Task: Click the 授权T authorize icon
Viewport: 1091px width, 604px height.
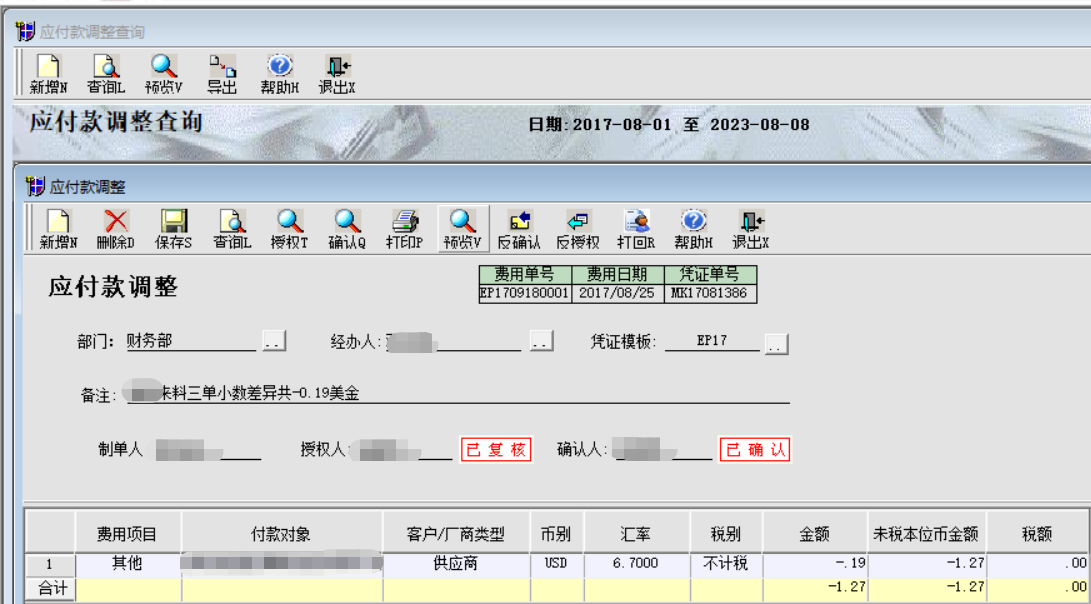Action: coord(289,229)
